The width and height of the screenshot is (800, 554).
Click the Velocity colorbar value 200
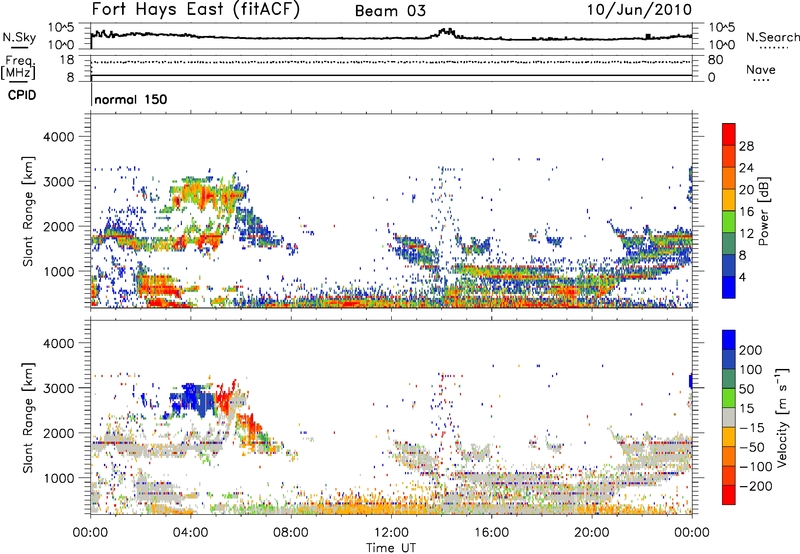750,350
